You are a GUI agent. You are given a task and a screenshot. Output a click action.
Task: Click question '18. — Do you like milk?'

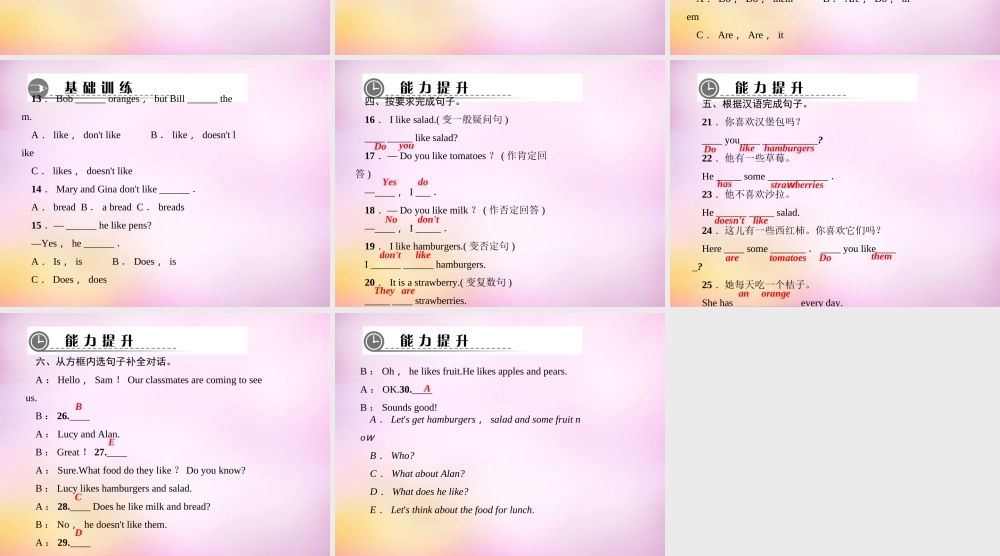coord(455,210)
